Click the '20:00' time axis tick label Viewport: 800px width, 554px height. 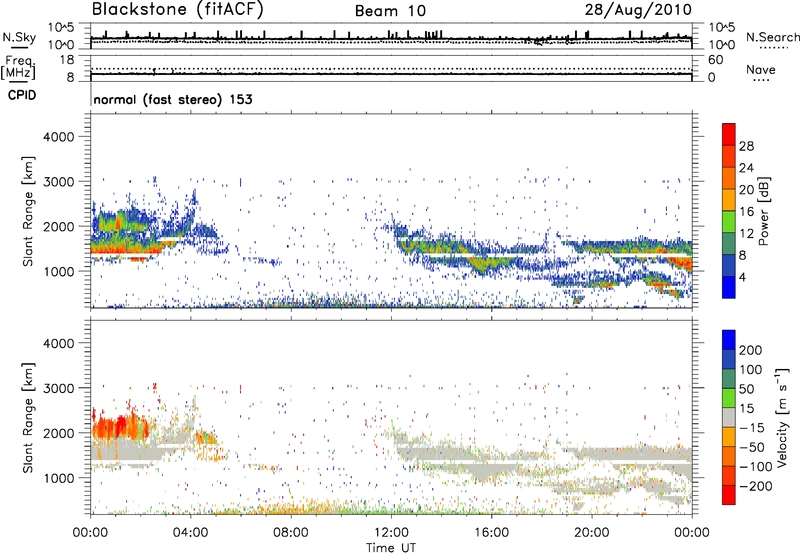pos(592,533)
